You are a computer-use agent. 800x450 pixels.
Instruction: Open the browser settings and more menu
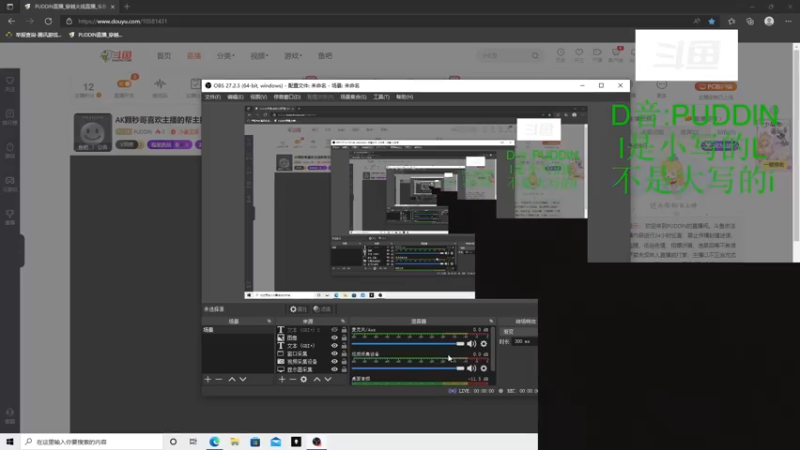(x=788, y=21)
